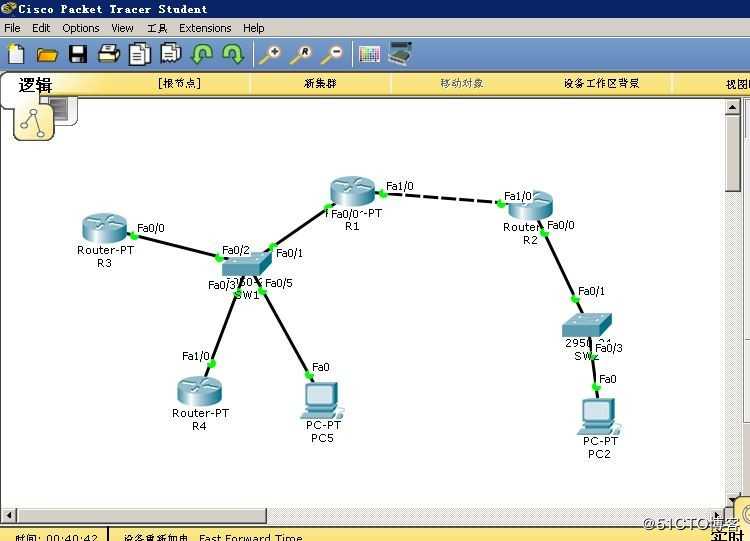Screen dimensions: 750x541
Task: Click the Fast Forward Time button
Action: 251,537
